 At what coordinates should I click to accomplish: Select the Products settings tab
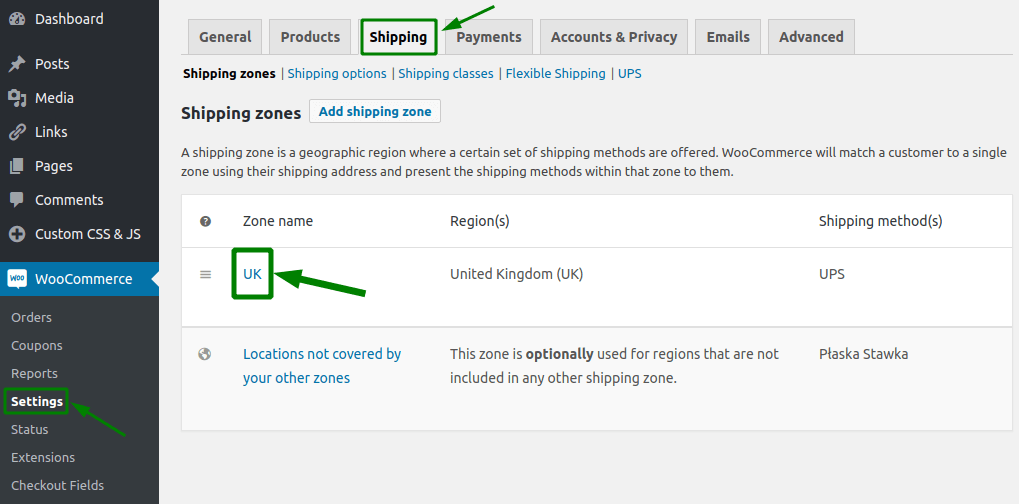pos(310,37)
